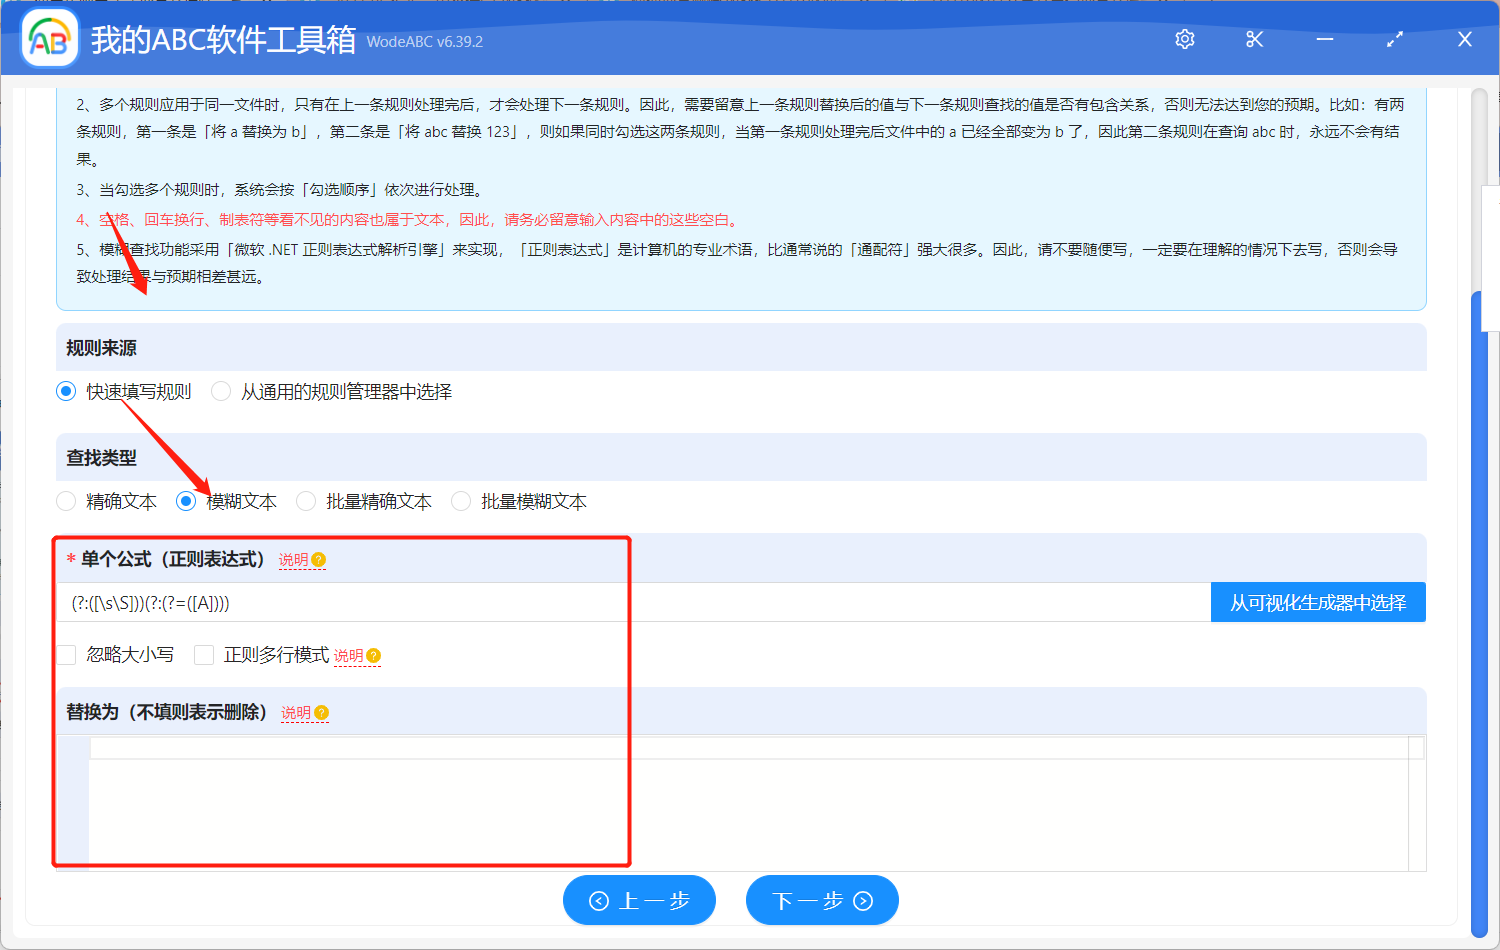
Task: Open the 说明 link for 单个公式
Action: (295, 560)
